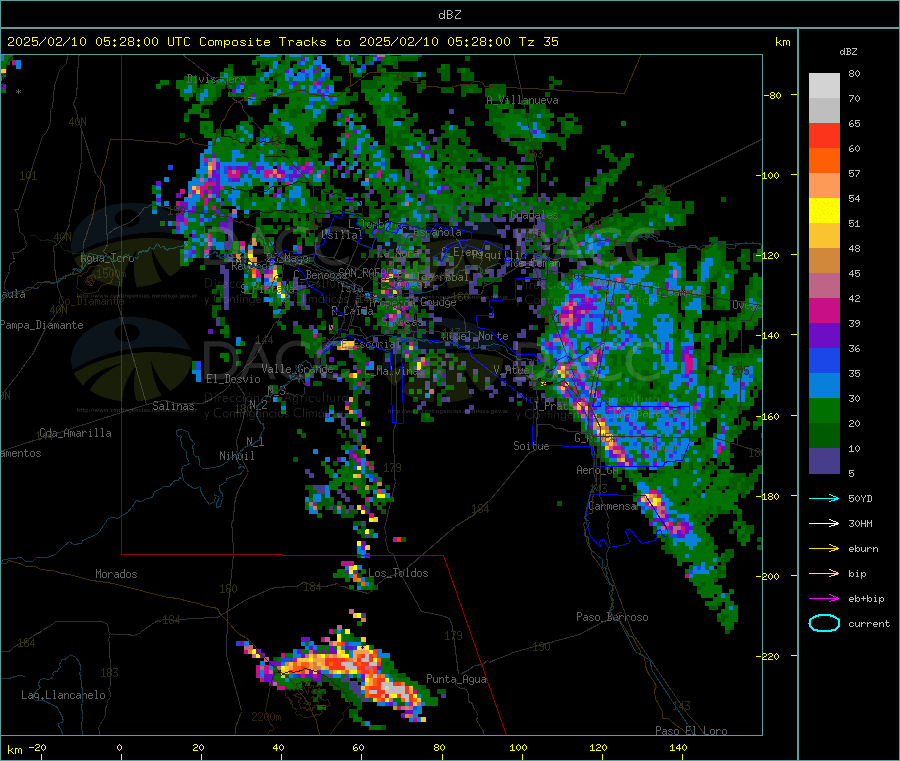Click the Laq.Llancanelo location label
The image size is (900, 761).
(63, 695)
